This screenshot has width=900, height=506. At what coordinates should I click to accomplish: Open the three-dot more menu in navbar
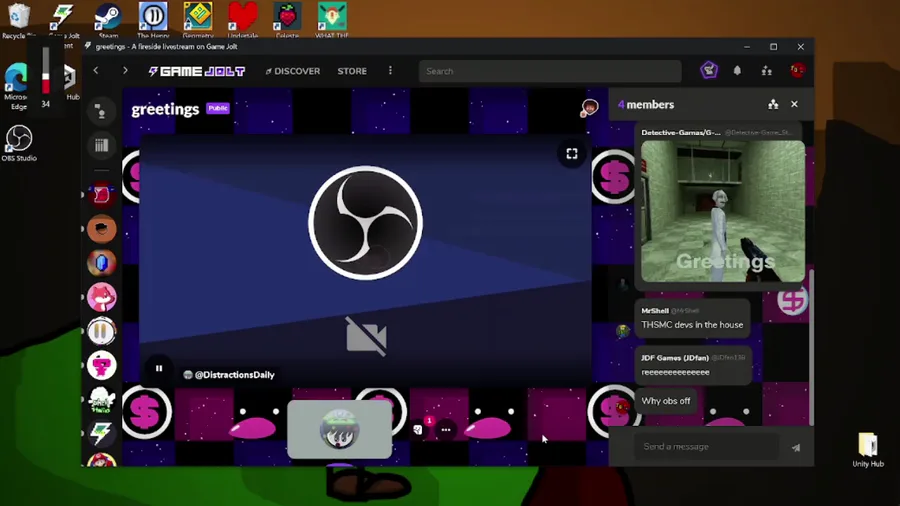[390, 71]
